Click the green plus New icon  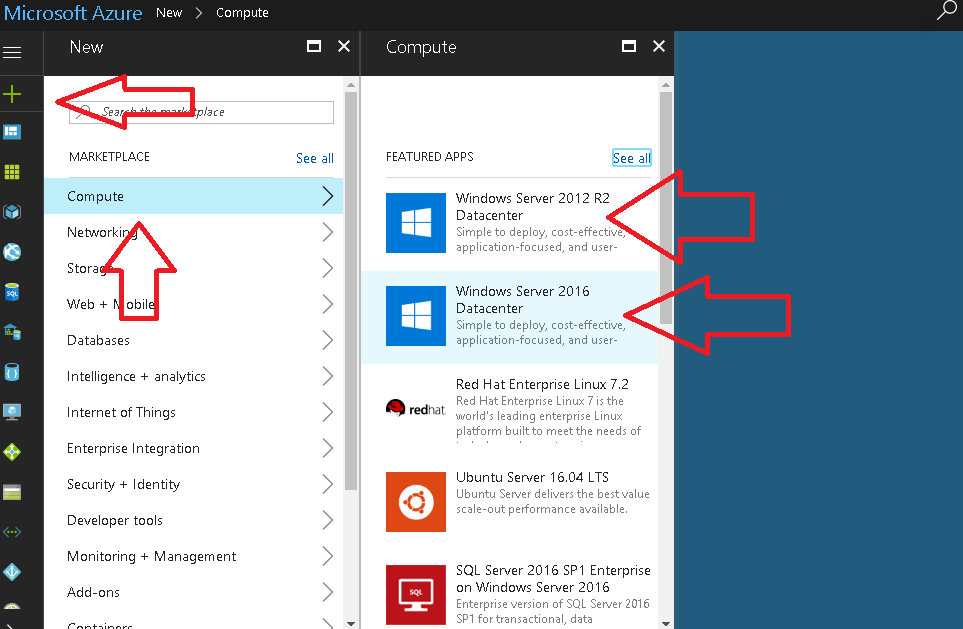12,94
